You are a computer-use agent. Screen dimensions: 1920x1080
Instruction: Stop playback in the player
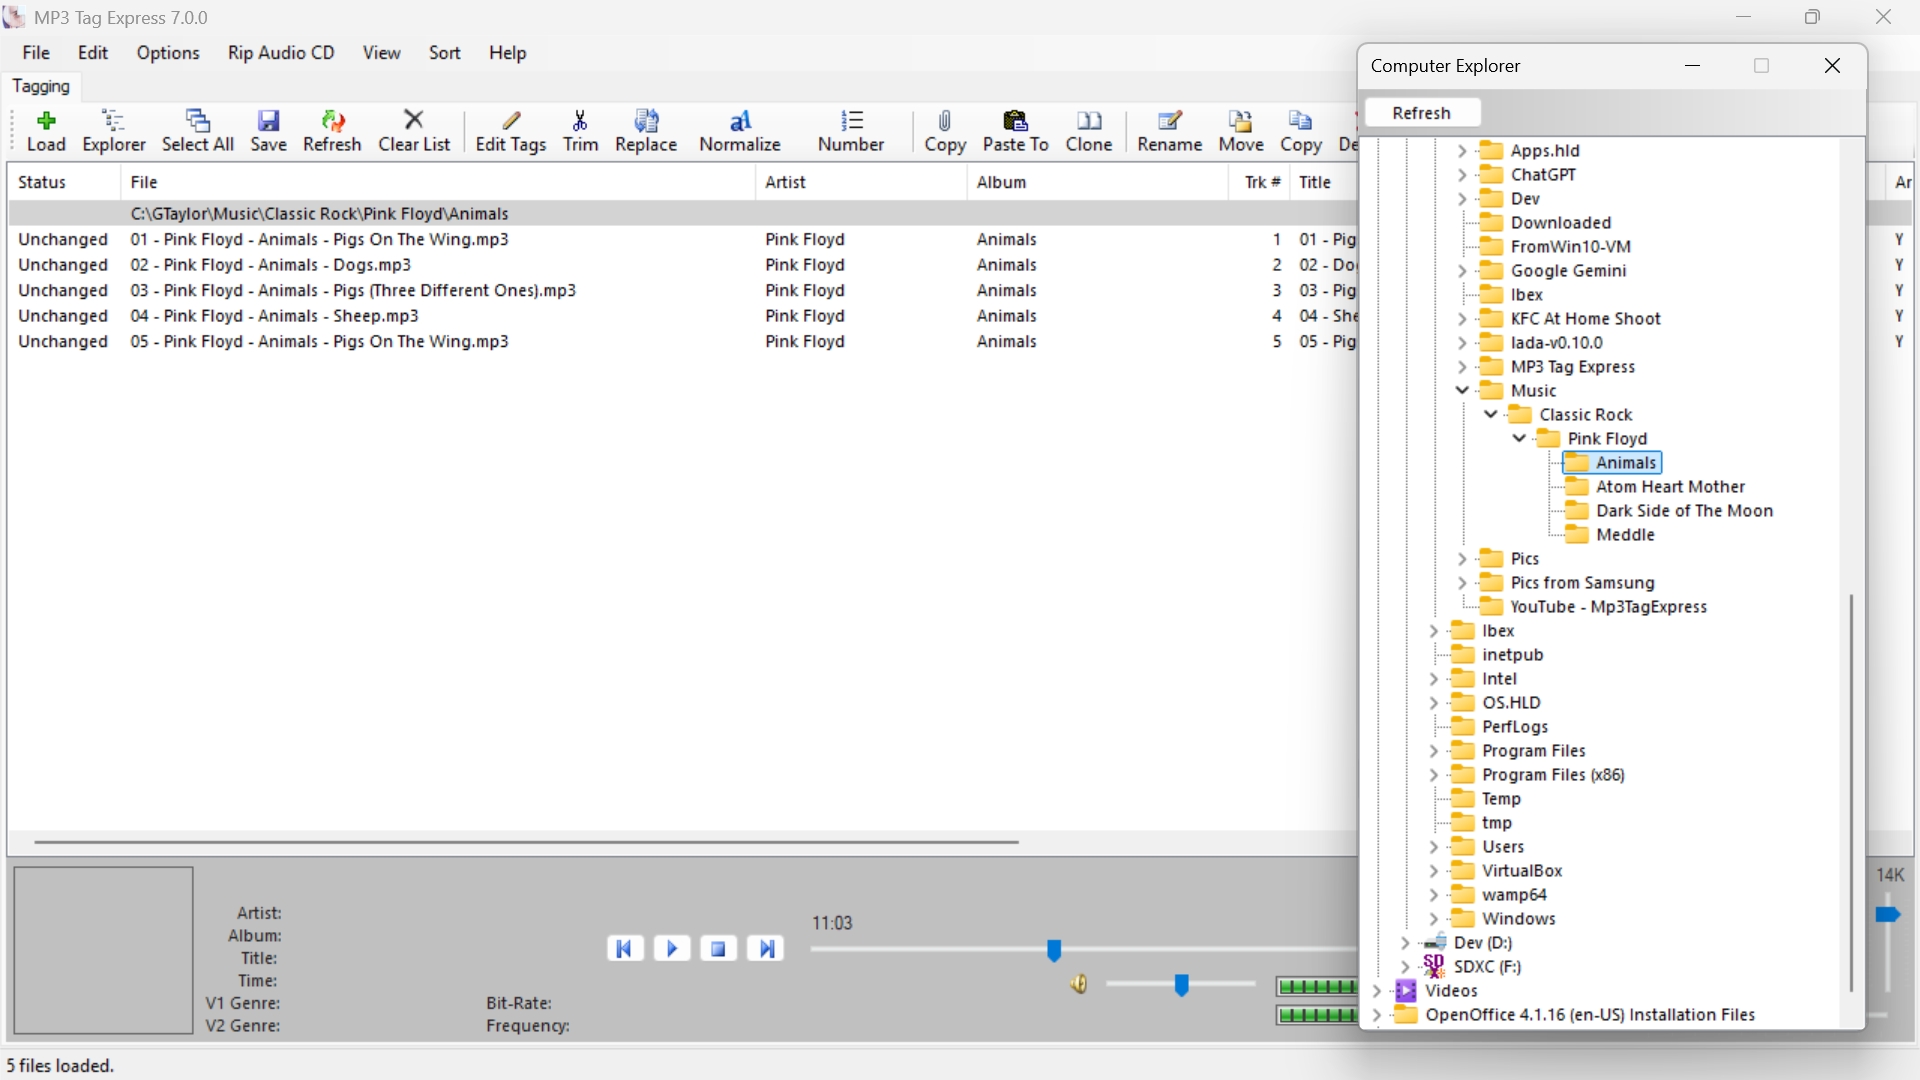coord(718,948)
